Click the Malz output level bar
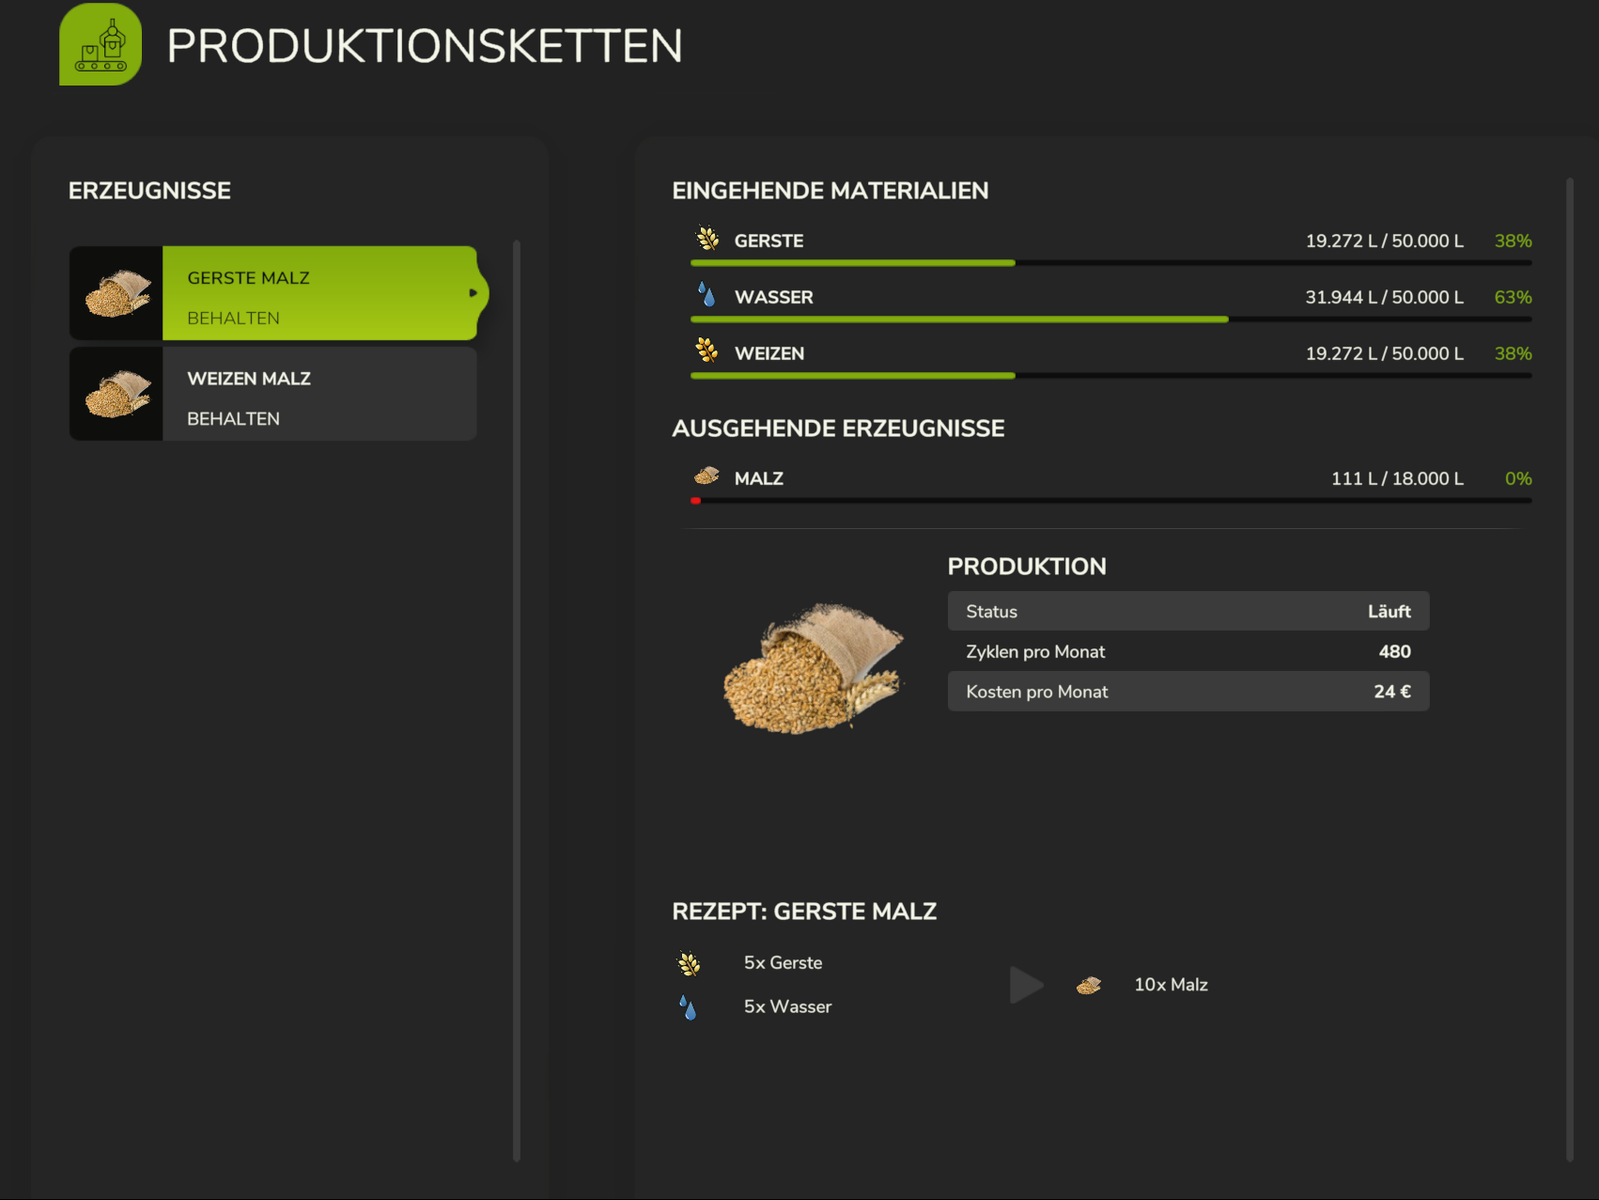 pyautogui.click(x=1110, y=500)
